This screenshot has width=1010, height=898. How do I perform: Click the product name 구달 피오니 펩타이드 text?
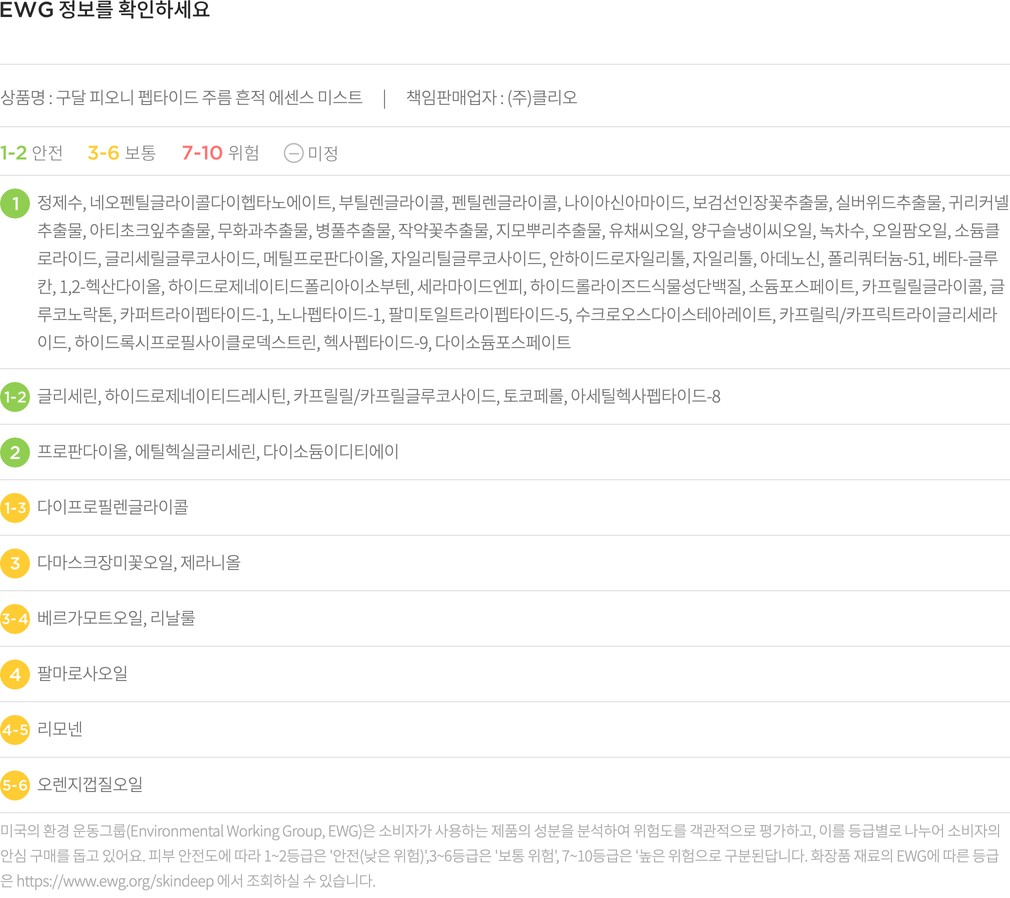click(x=181, y=98)
